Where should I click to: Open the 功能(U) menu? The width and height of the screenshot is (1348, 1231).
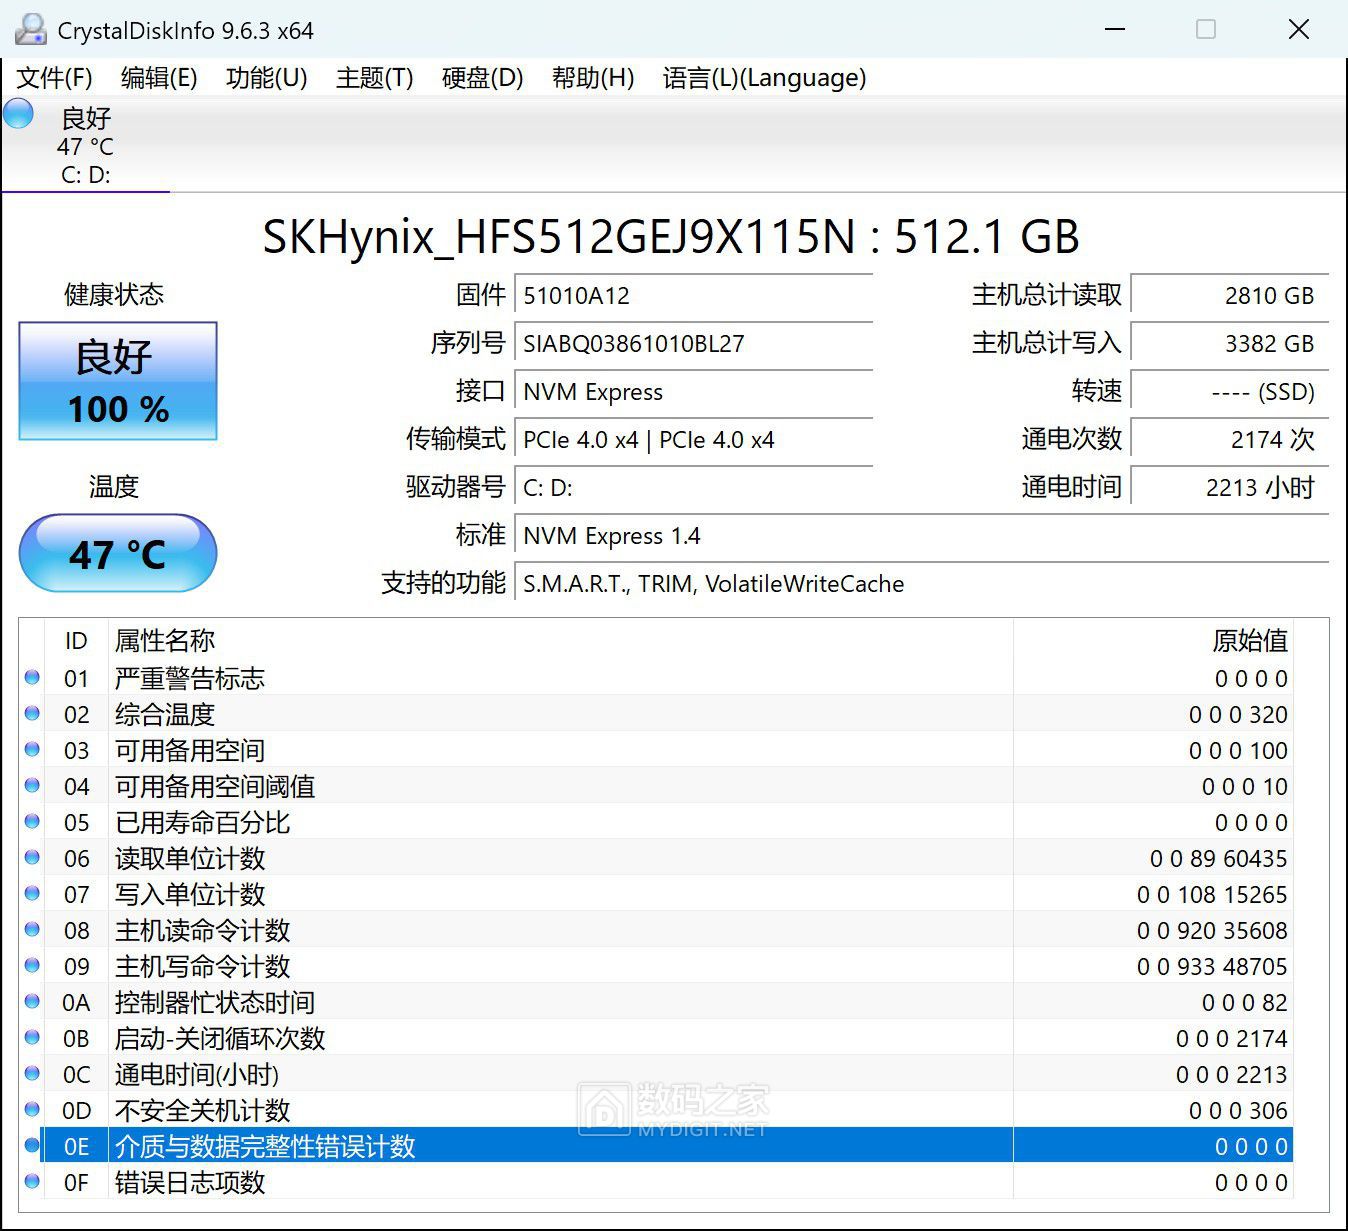[x=267, y=78]
